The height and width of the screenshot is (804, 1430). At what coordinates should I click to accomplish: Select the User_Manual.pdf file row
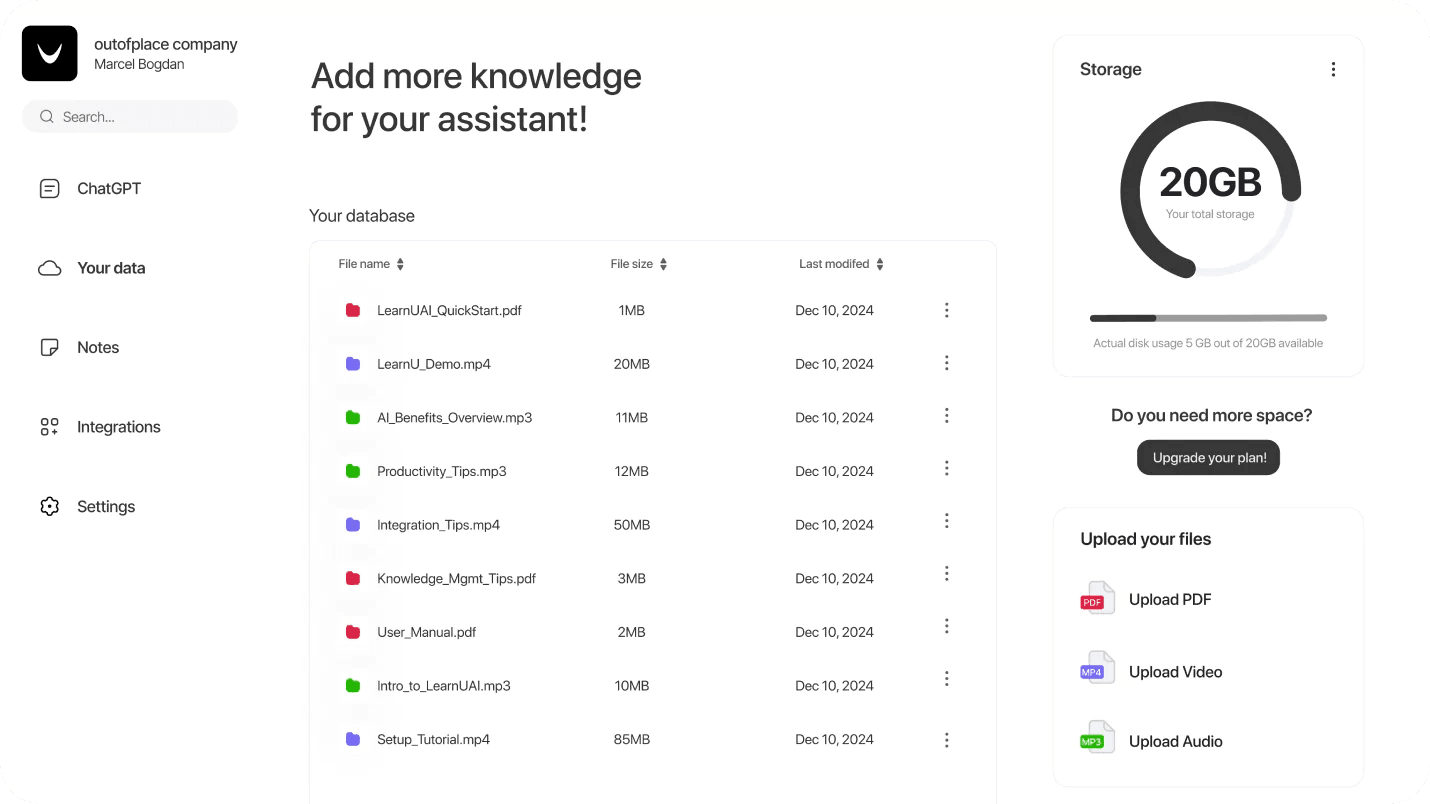click(x=652, y=632)
